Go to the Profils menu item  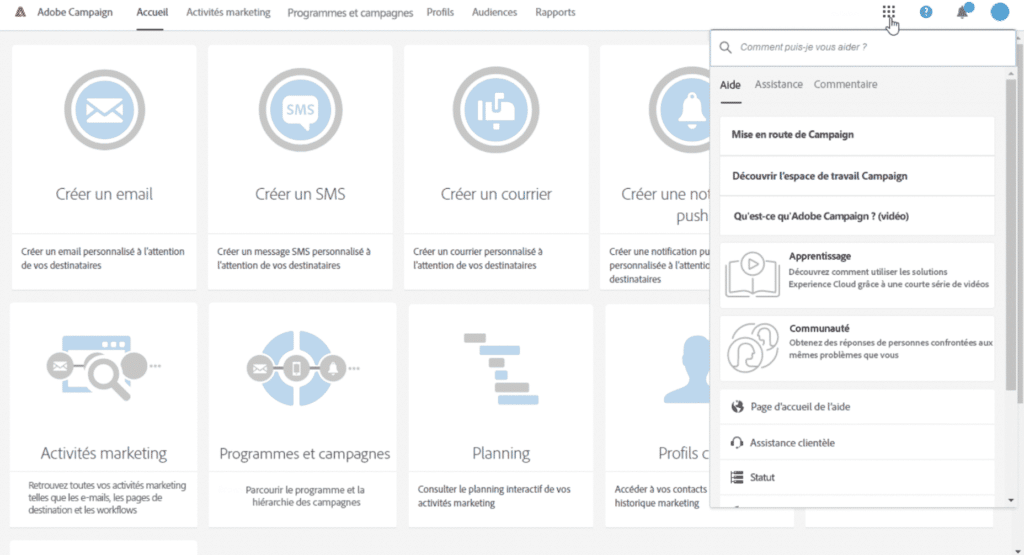coord(440,13)
